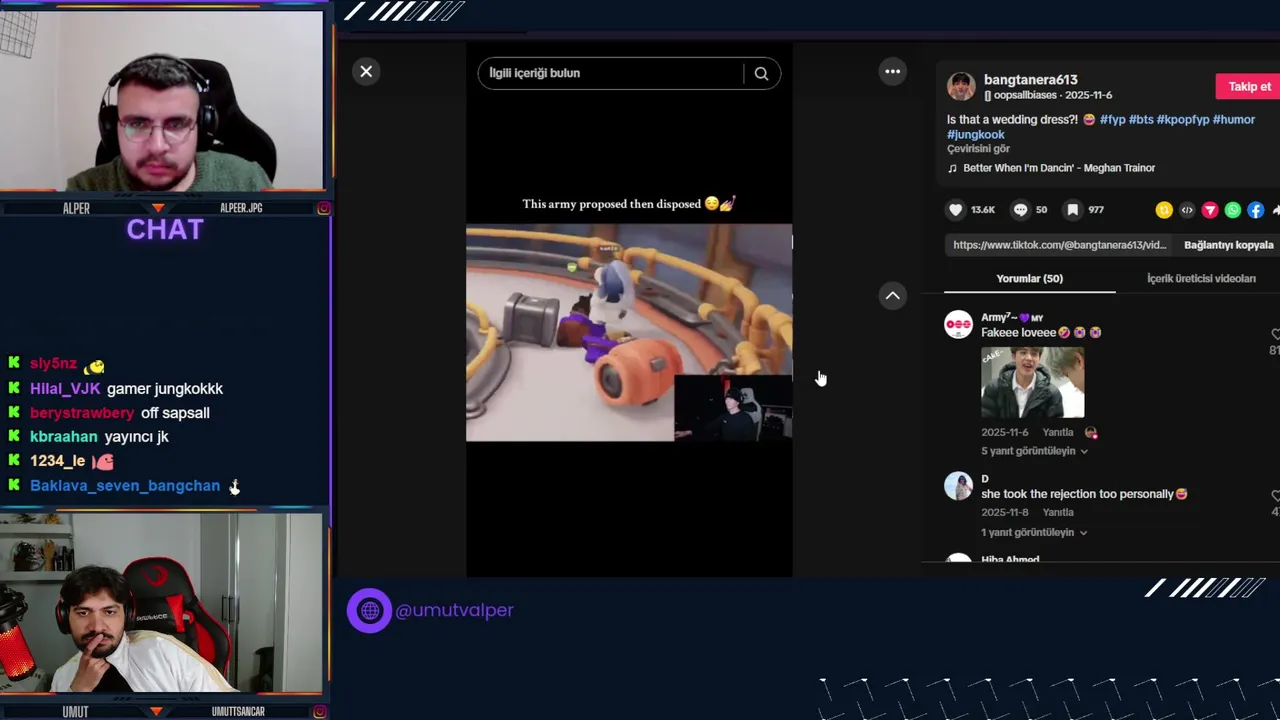1280x720 pixels.
Task: Switch to İçerik üreticisi videoları tab
Action: point(1201,279)
